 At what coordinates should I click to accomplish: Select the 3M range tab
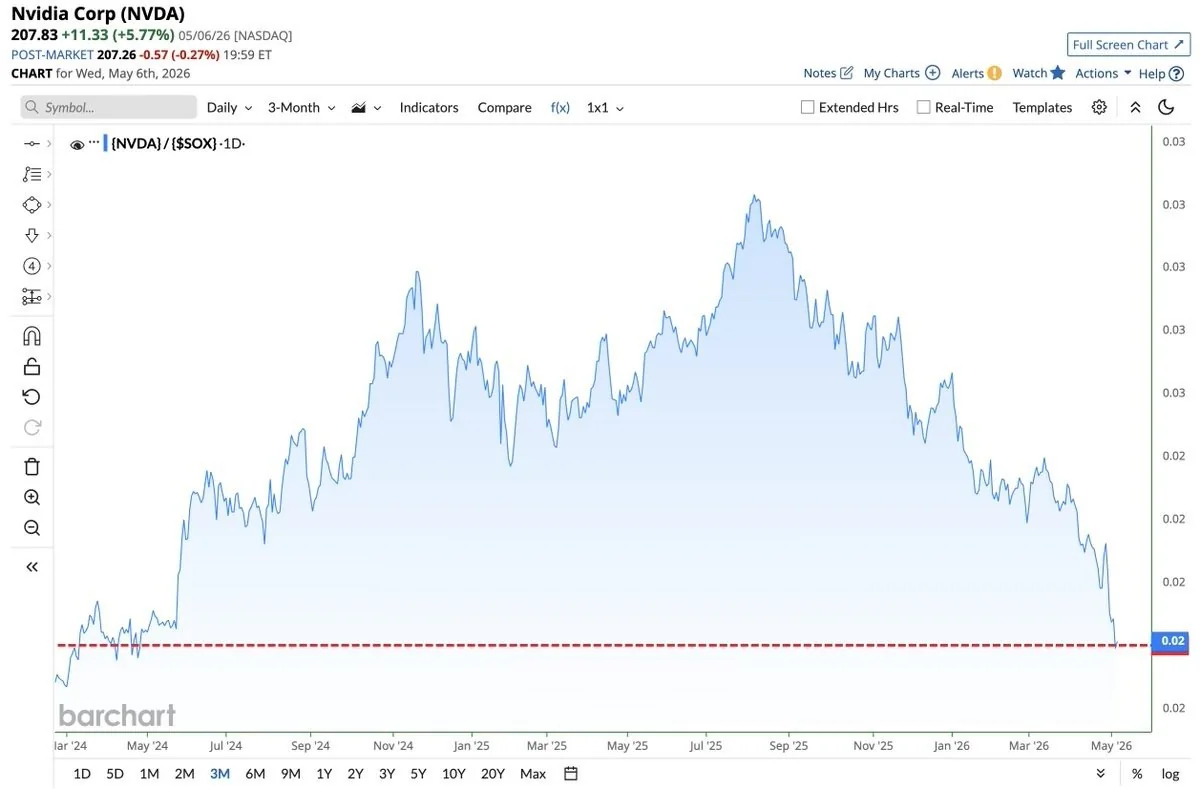[x=220, y=773]
